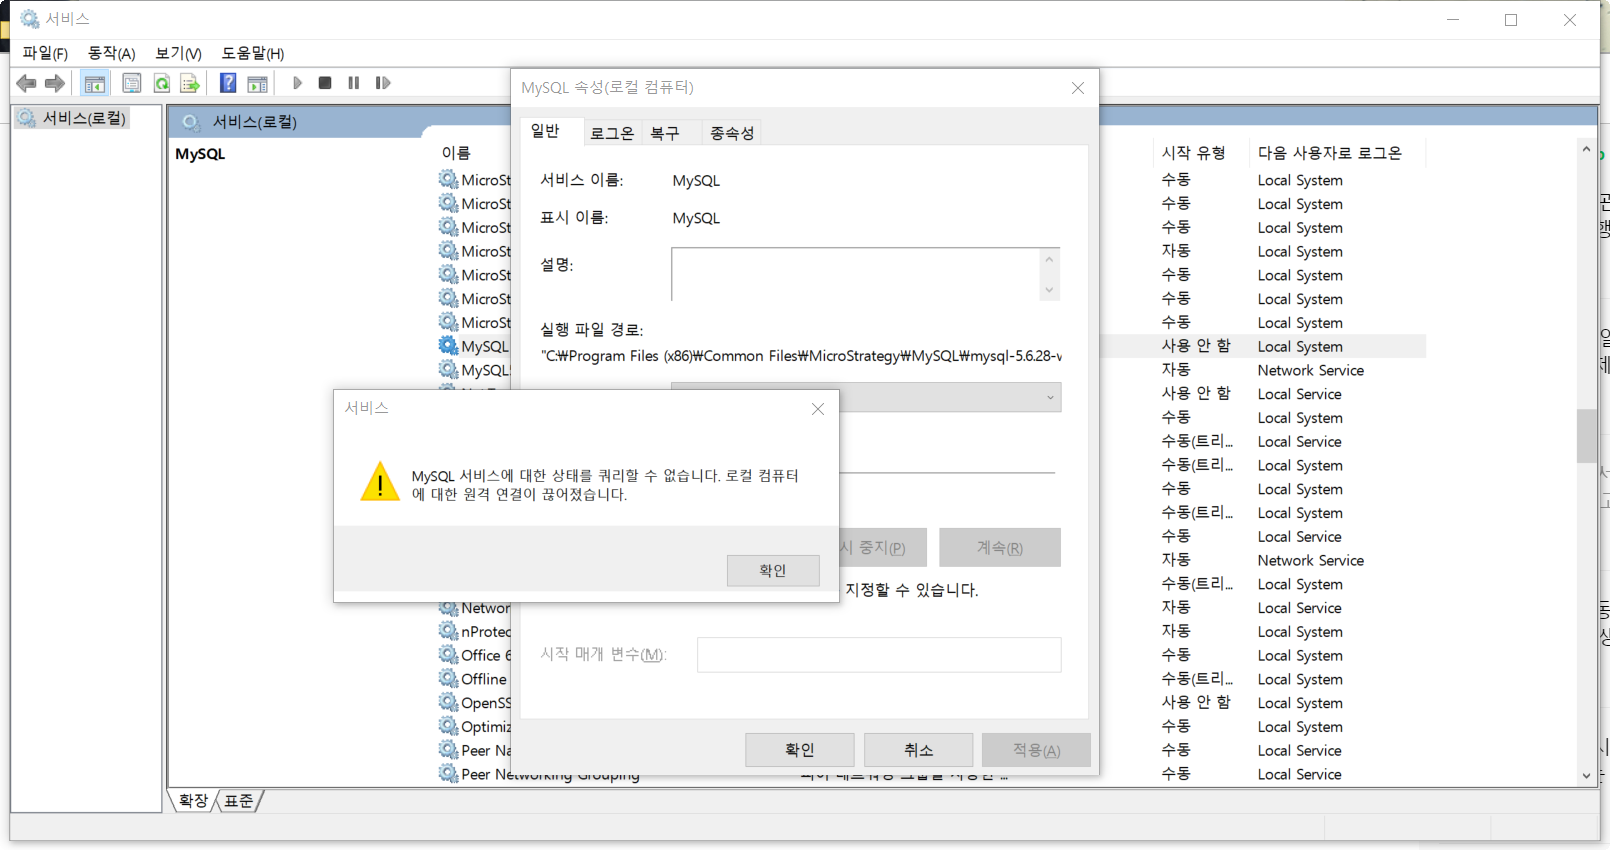Click the gear icon beside Optimiz service

click(x=448, y=726)
